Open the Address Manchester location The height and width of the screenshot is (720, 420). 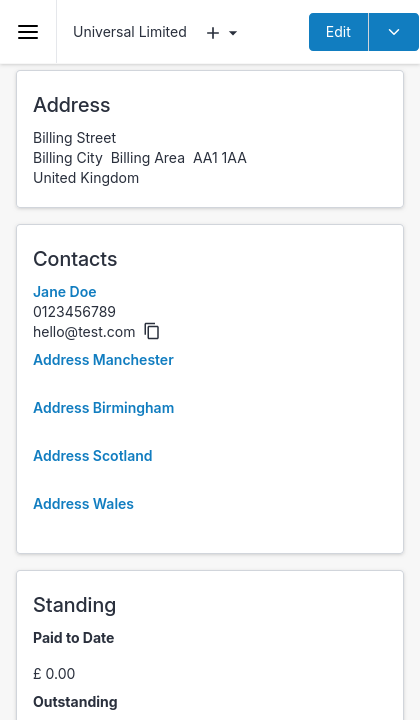(103, 360)
